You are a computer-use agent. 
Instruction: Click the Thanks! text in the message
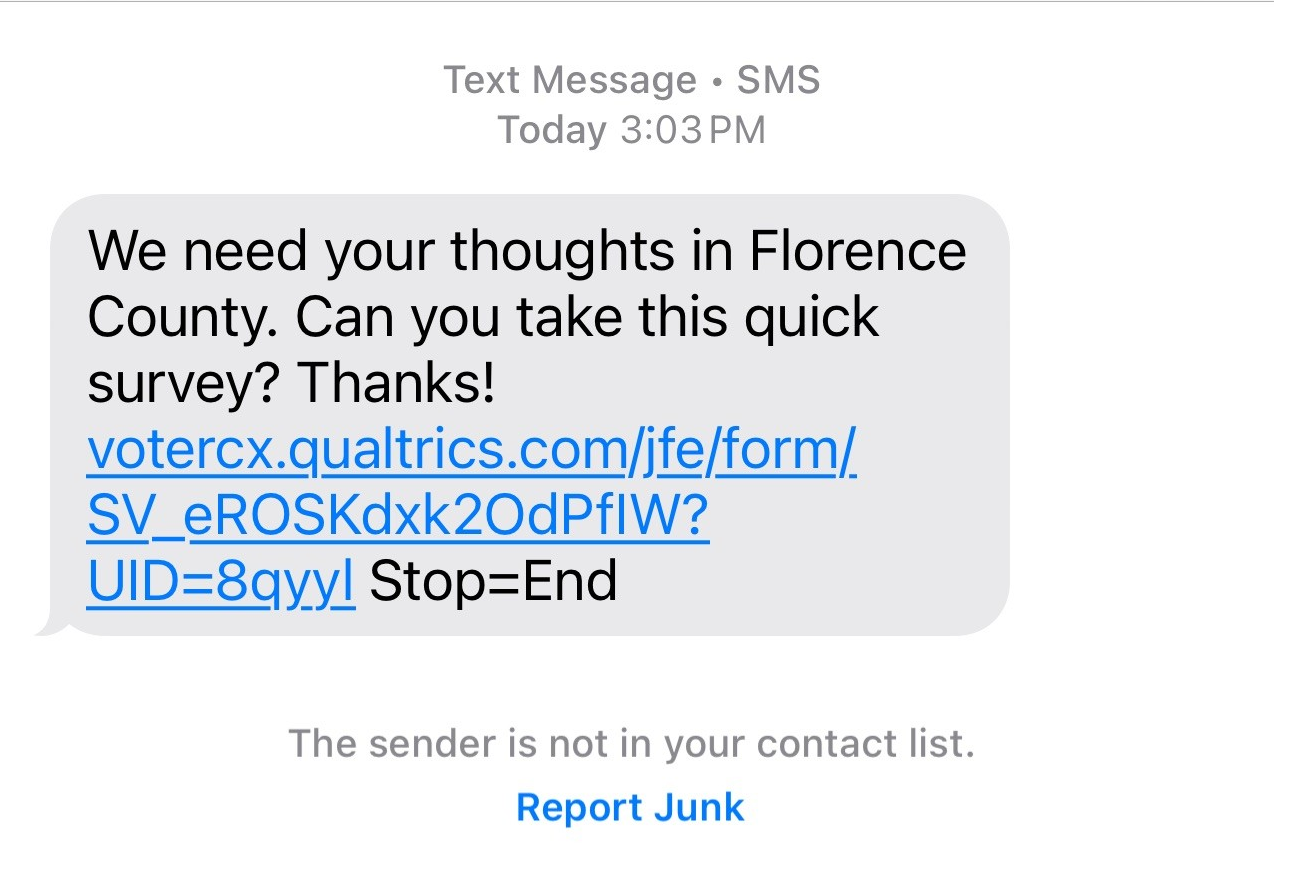(x=397, y=384)
